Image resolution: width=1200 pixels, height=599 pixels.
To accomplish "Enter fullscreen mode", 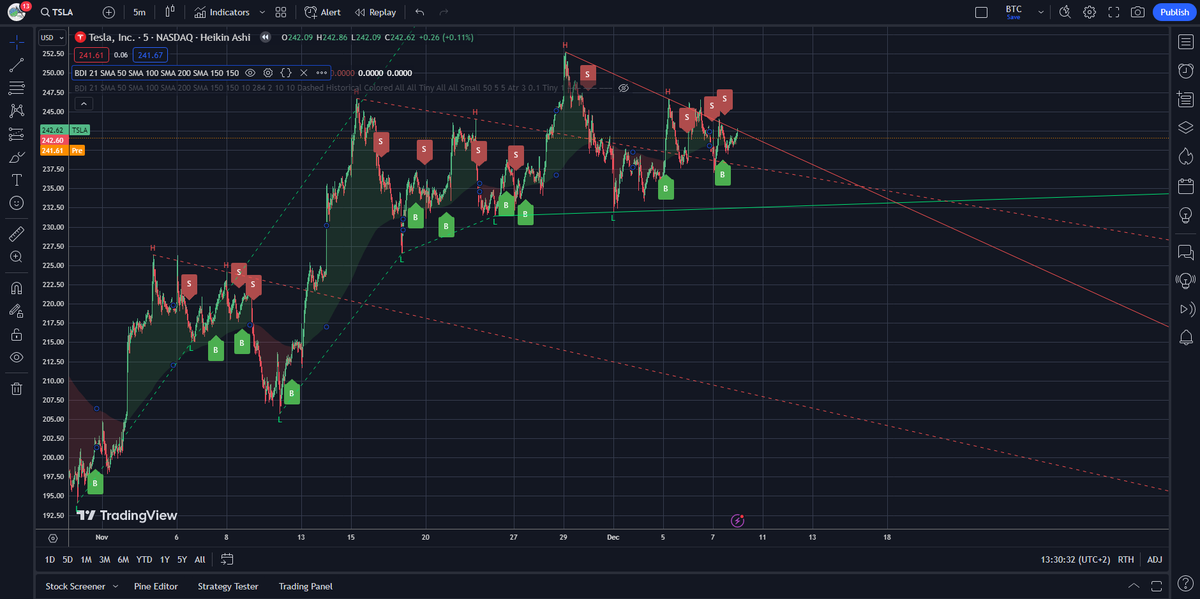I will coord(1113,12).
